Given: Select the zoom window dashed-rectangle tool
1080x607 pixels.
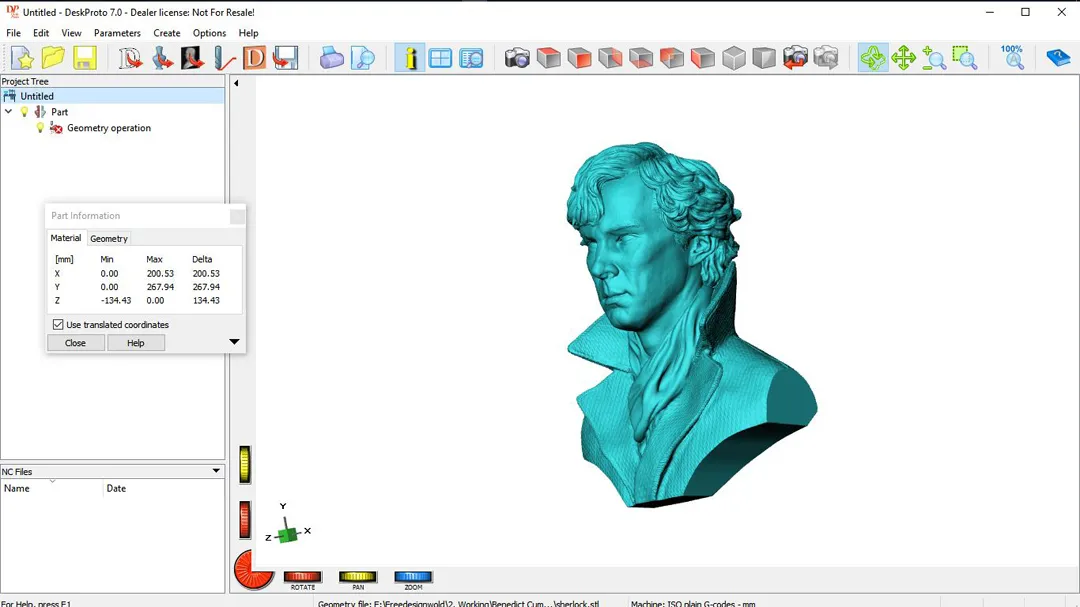Looking at the screenshot, I should (965, 58).
